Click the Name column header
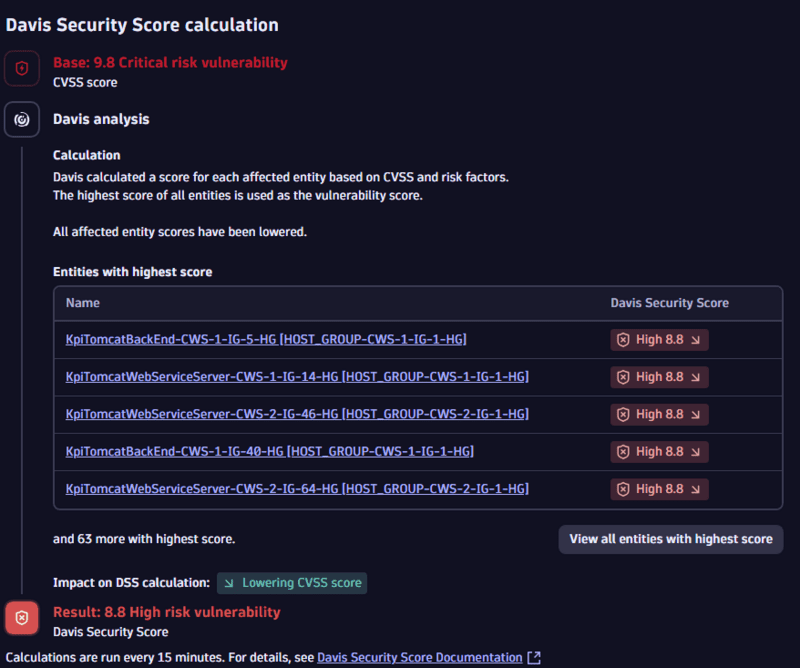 click(x=83, y=303)
